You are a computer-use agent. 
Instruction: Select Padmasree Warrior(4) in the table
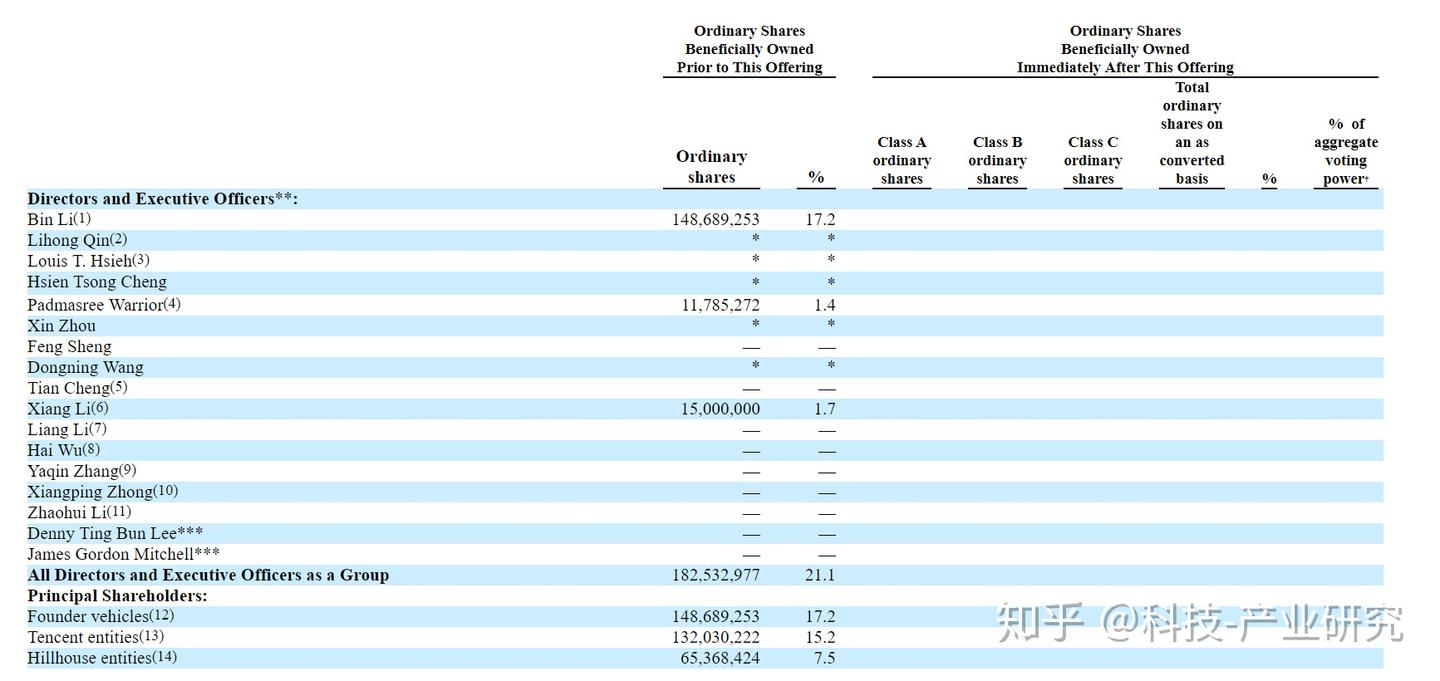click(x=104, y=305)
